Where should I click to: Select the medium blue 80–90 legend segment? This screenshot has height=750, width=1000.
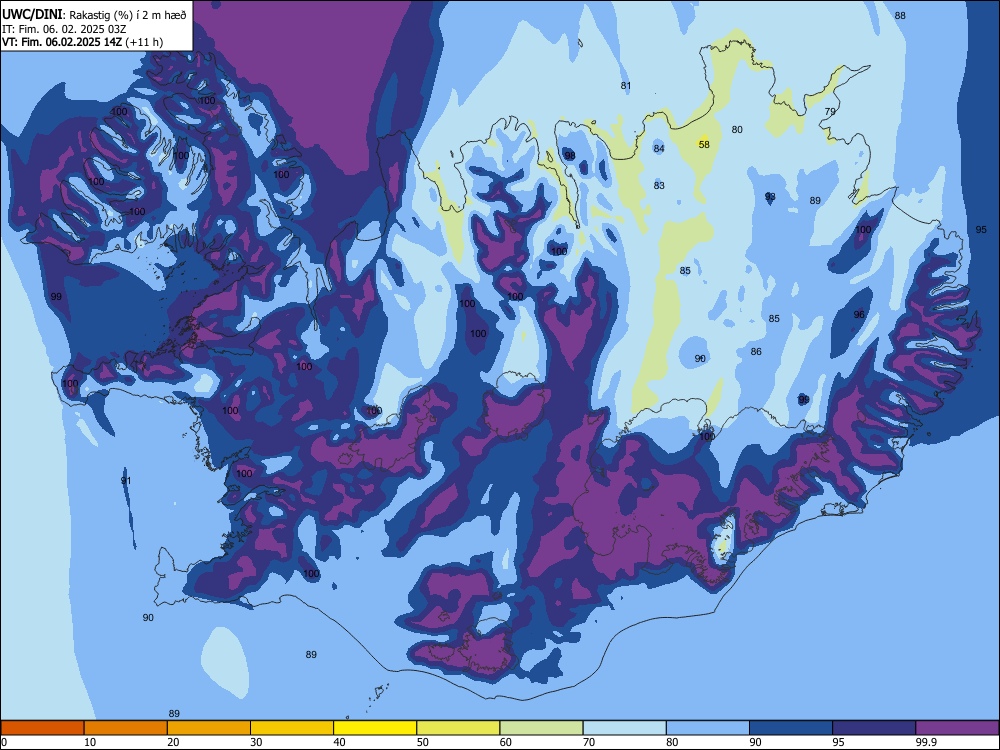click(708, 728)
